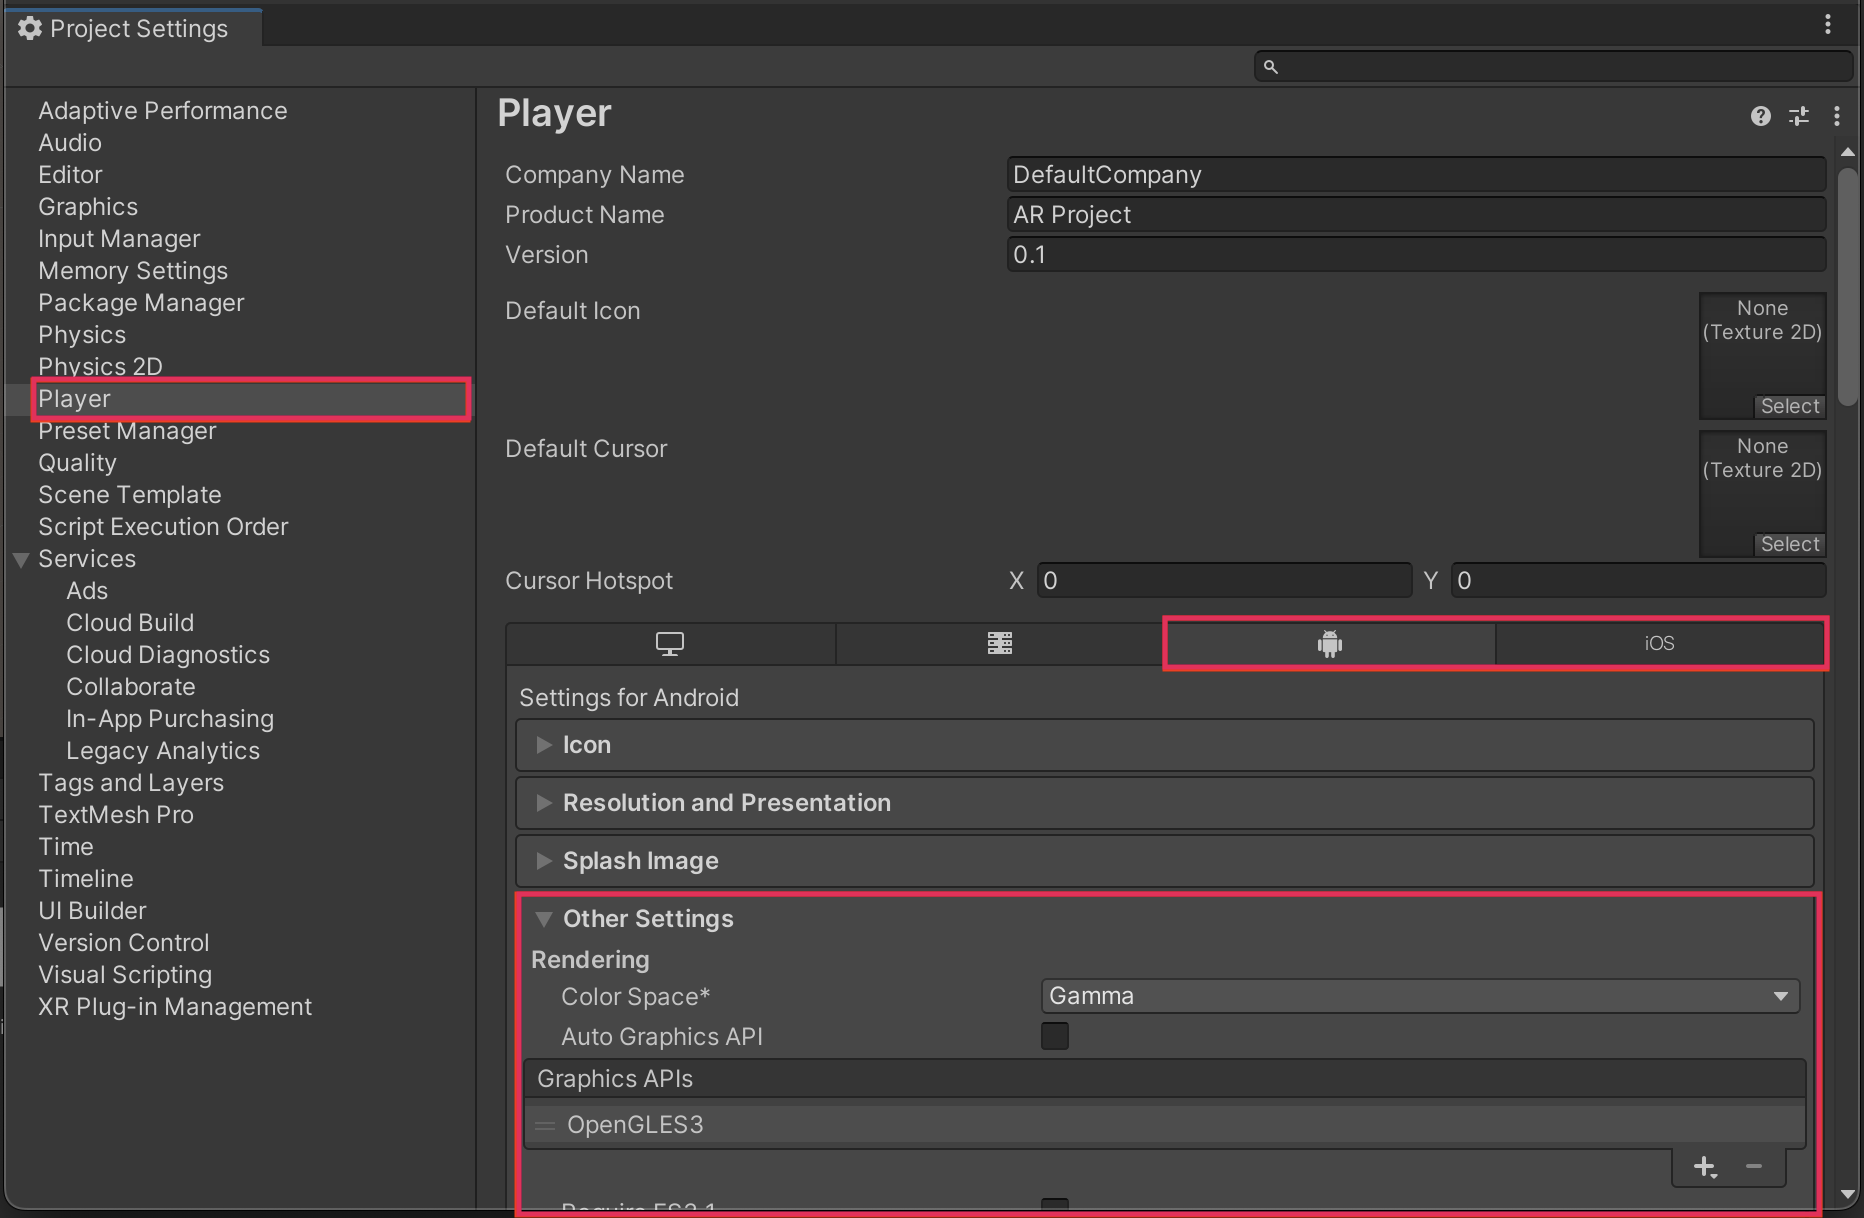Open the Player help documentation icon

(x=1760, y=116)
